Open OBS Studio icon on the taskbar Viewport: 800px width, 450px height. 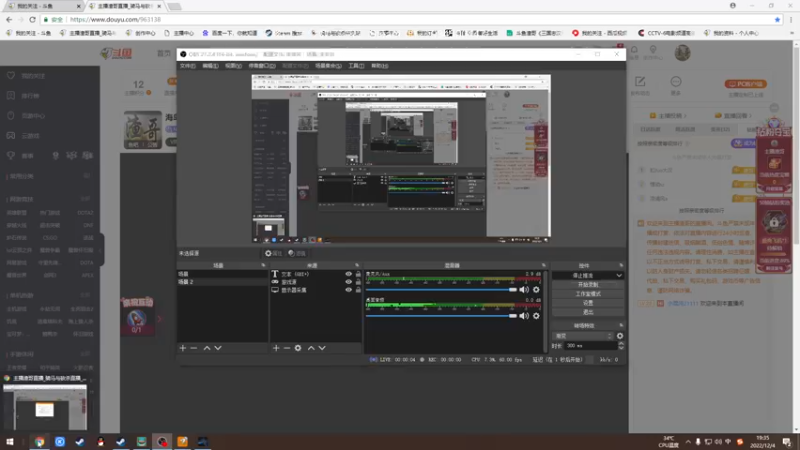(162, 442)
